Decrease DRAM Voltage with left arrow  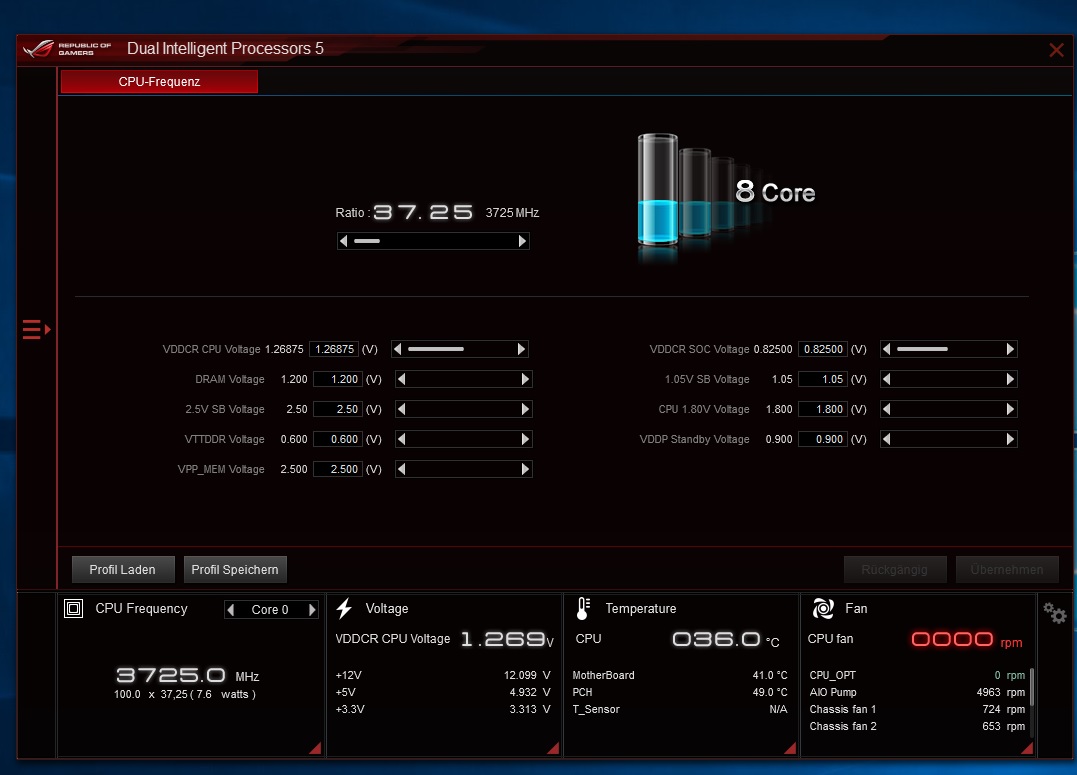[401, 379]
